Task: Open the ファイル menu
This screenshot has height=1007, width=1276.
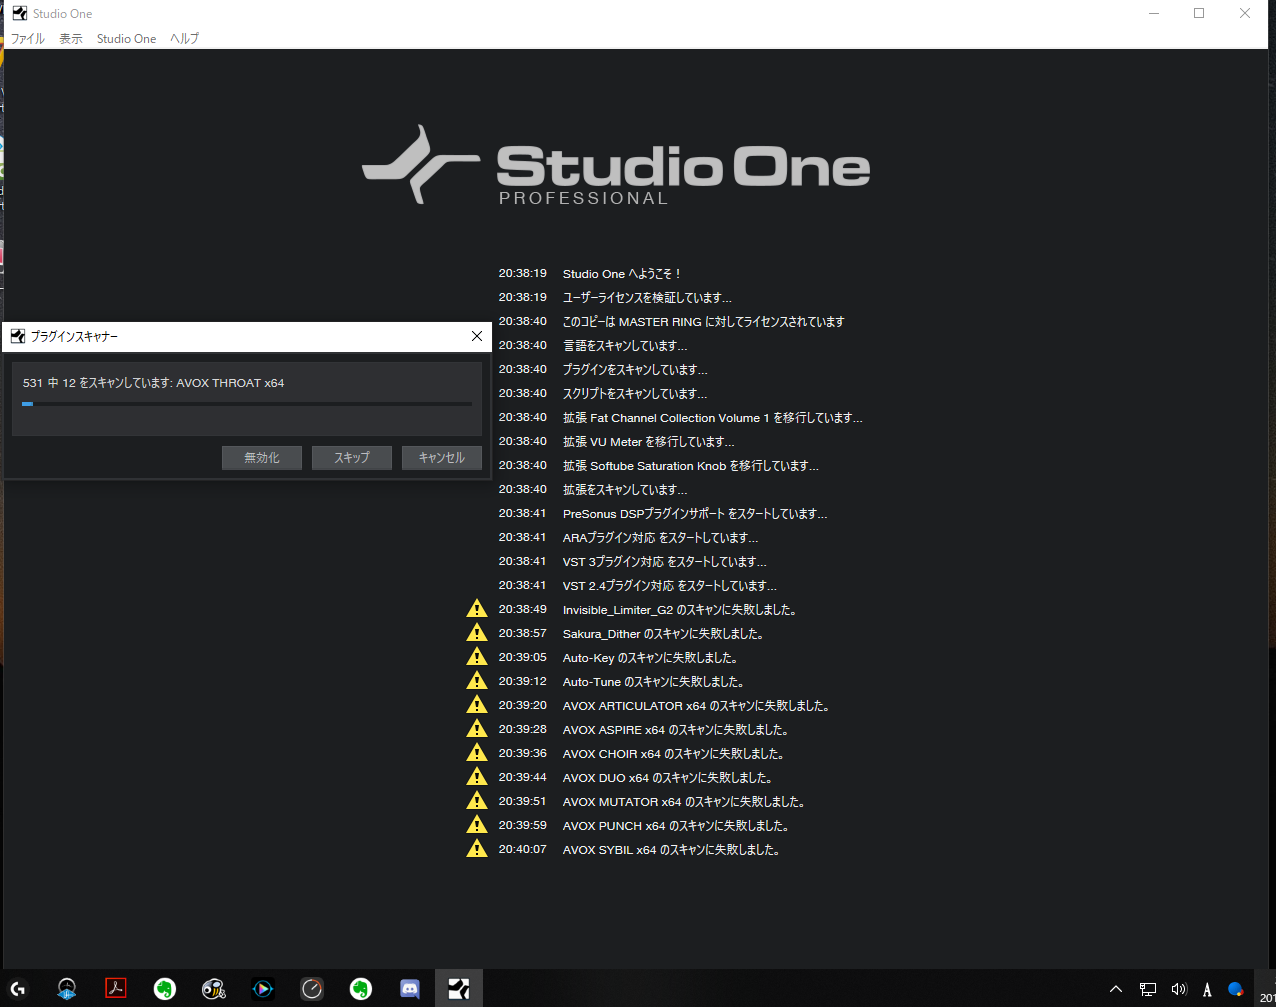Action: pyautogui.click(x=28, y=39)
